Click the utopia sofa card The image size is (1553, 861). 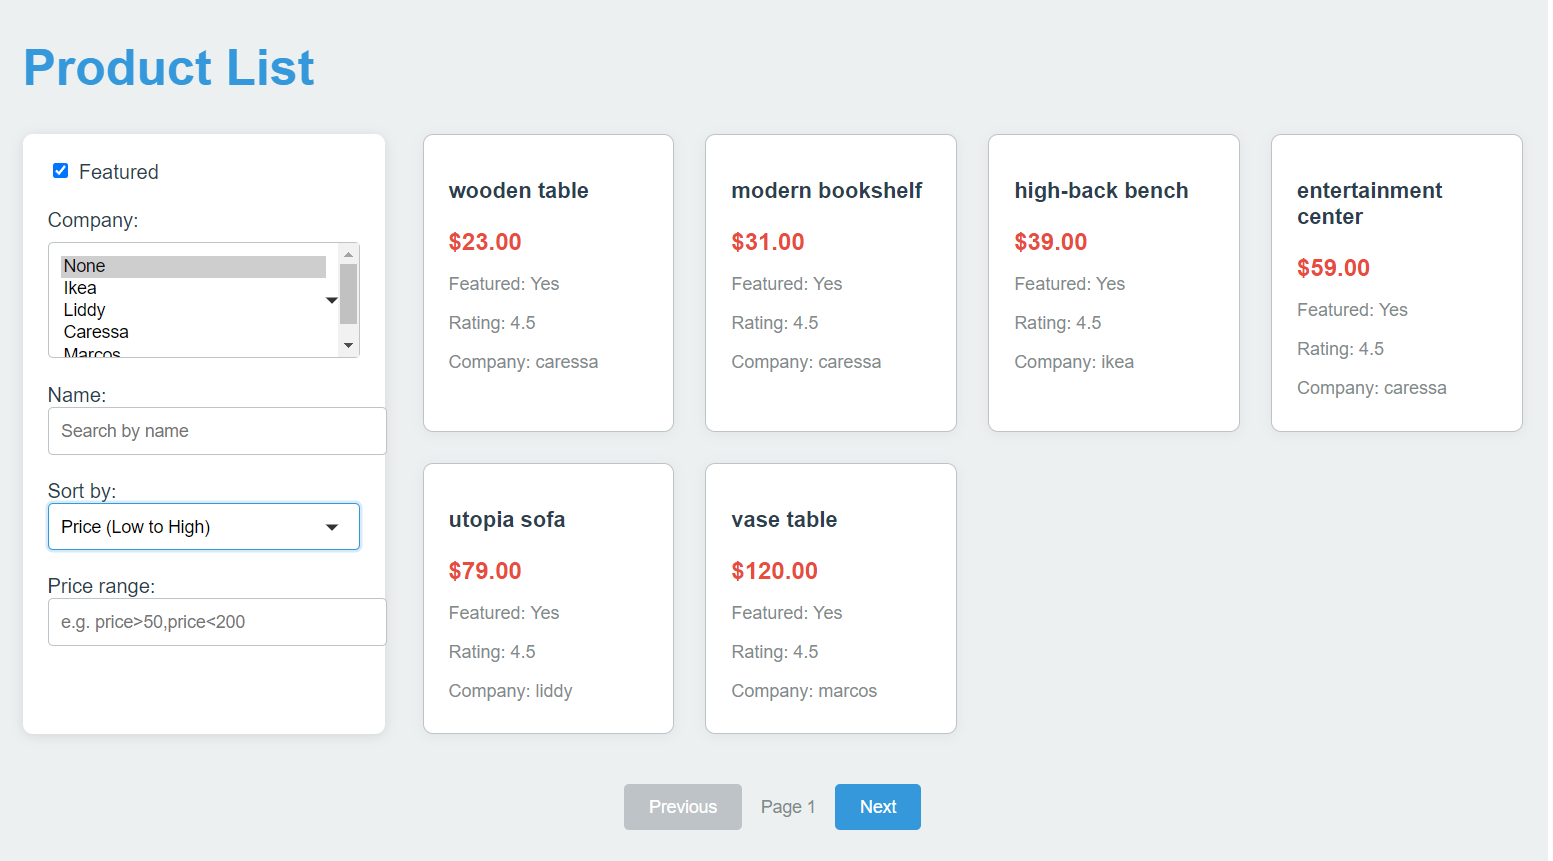pos(548,598)
